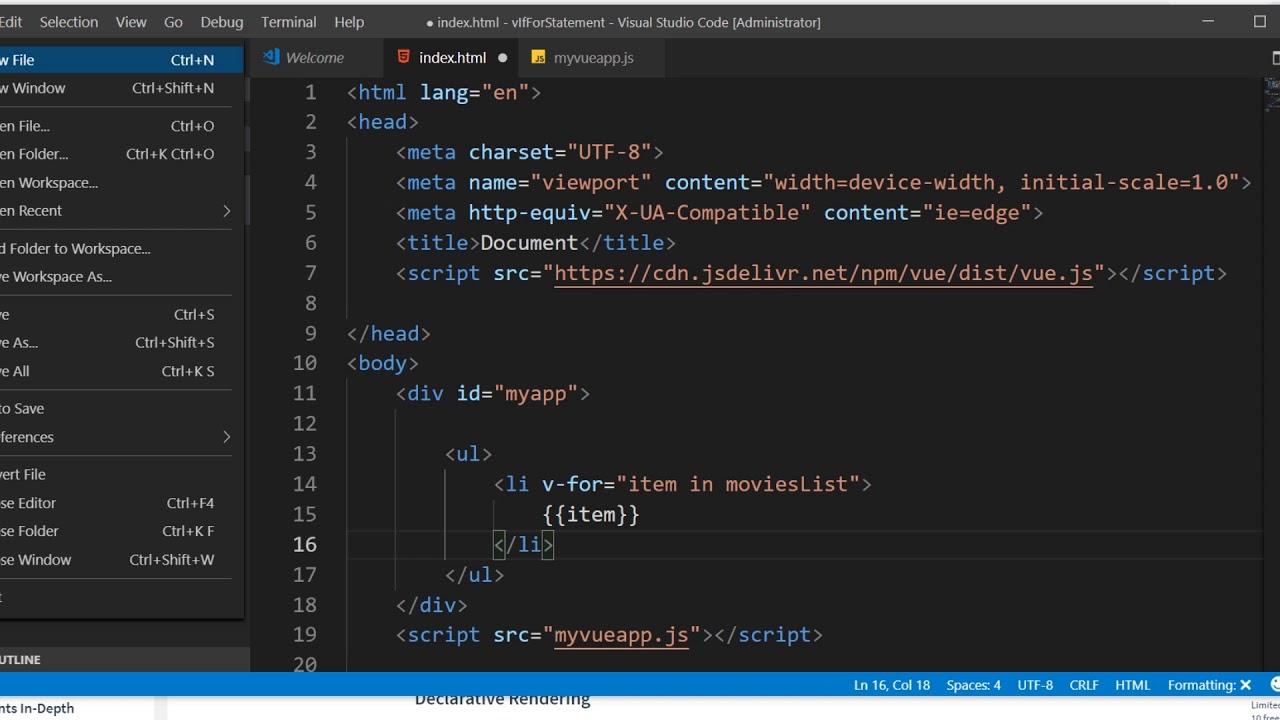Click the {{item}} text on line 15
Screen dimensions: 1280x720
591,514
